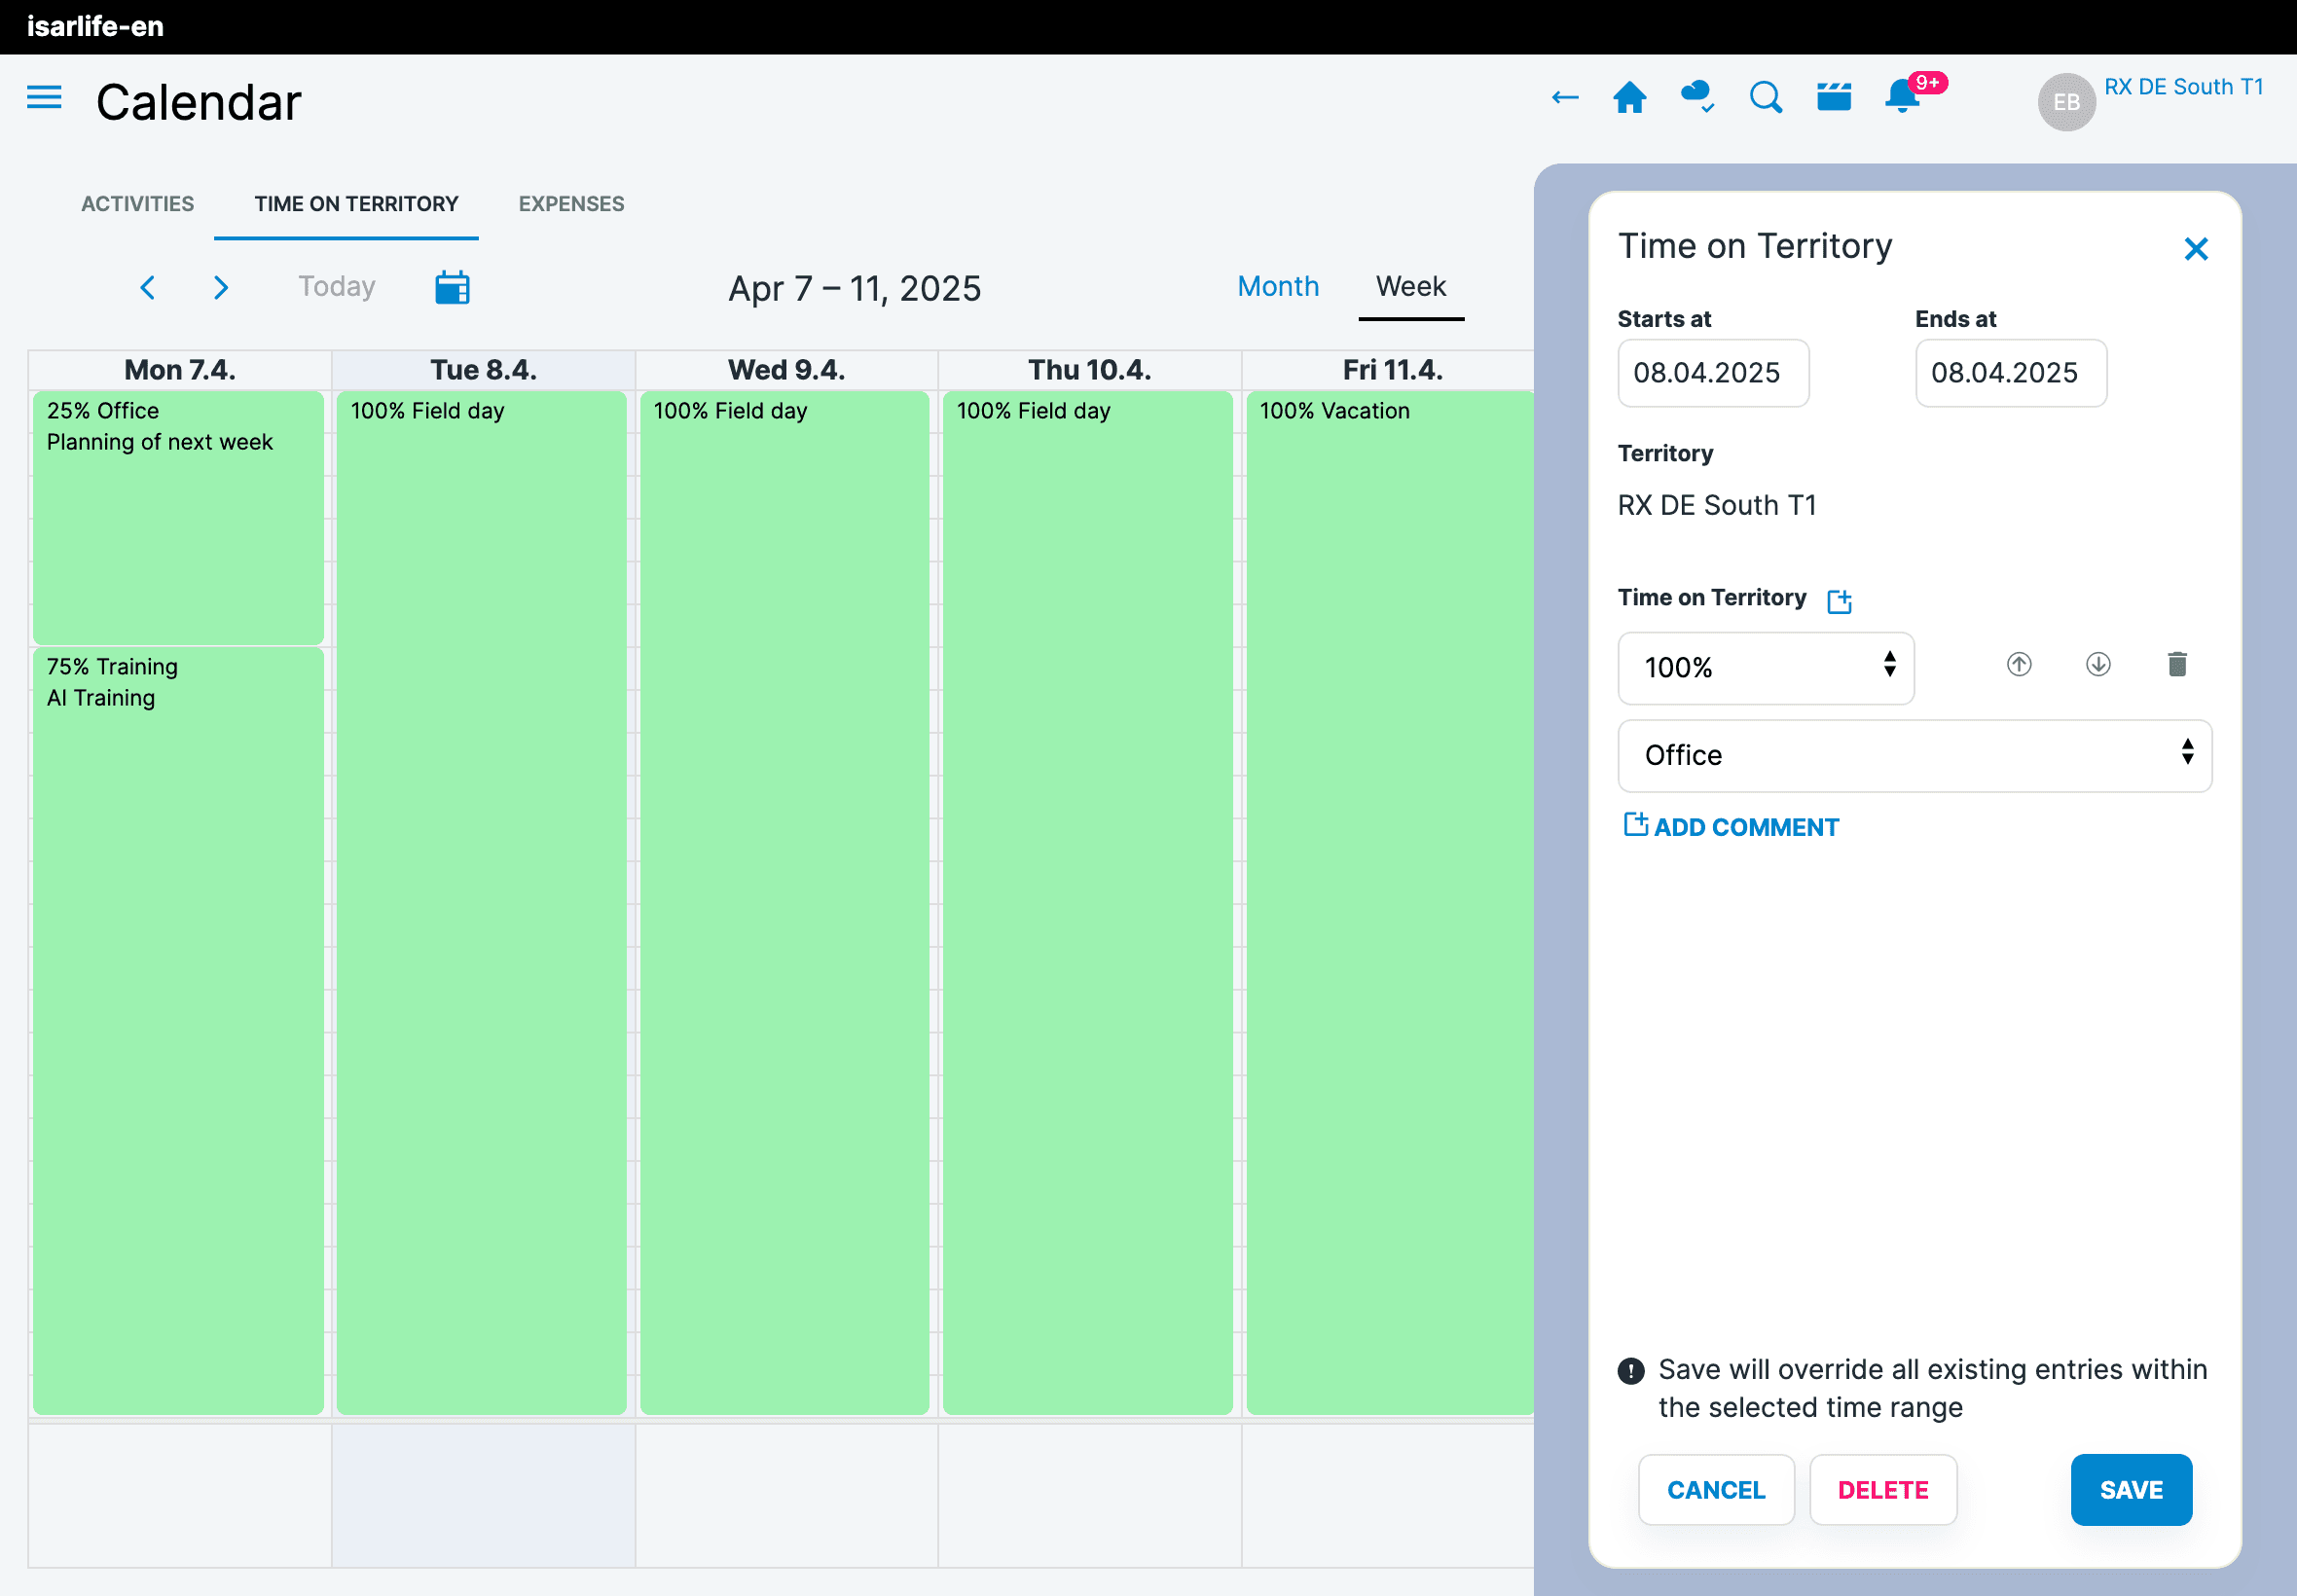Open the hamburger navigation menu
Screen dimensions: 2297x1596
click(44, 98)
